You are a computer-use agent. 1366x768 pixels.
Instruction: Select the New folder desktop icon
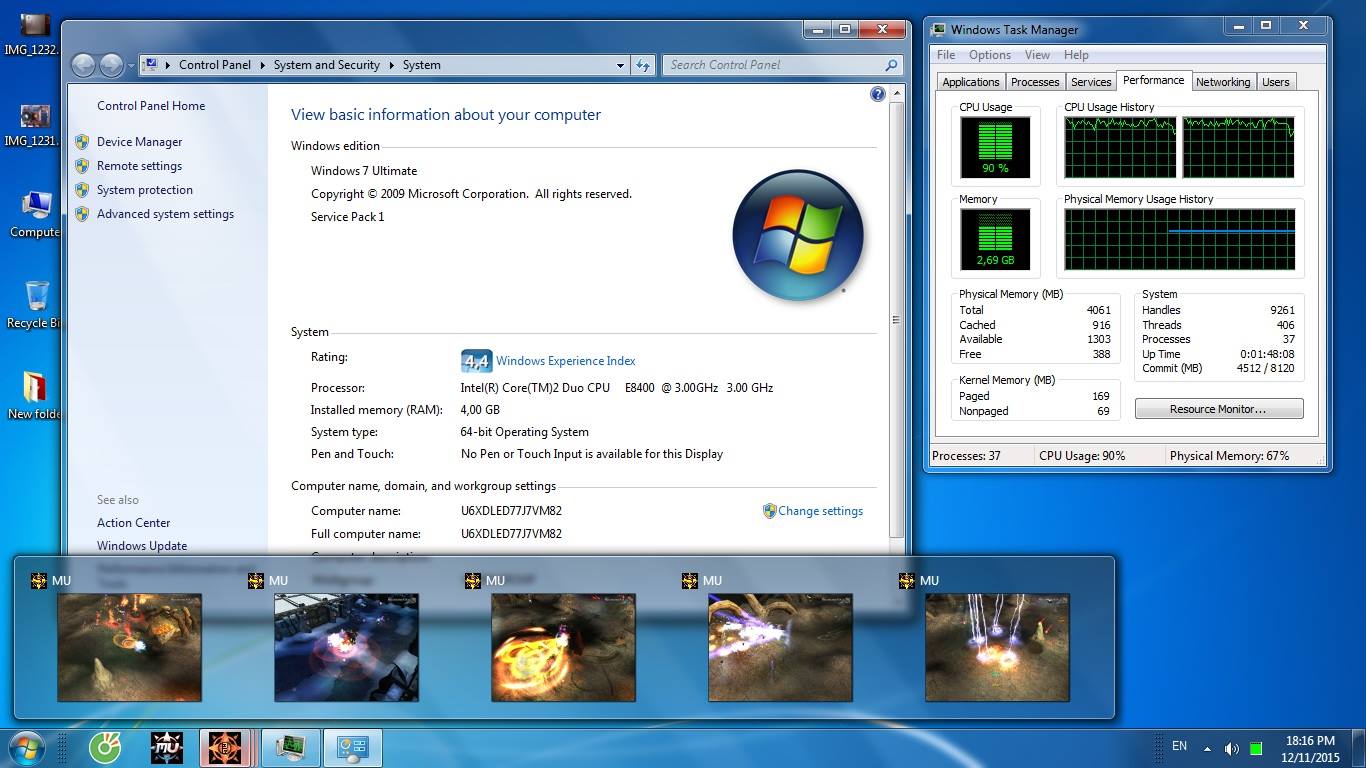[34, 395]
